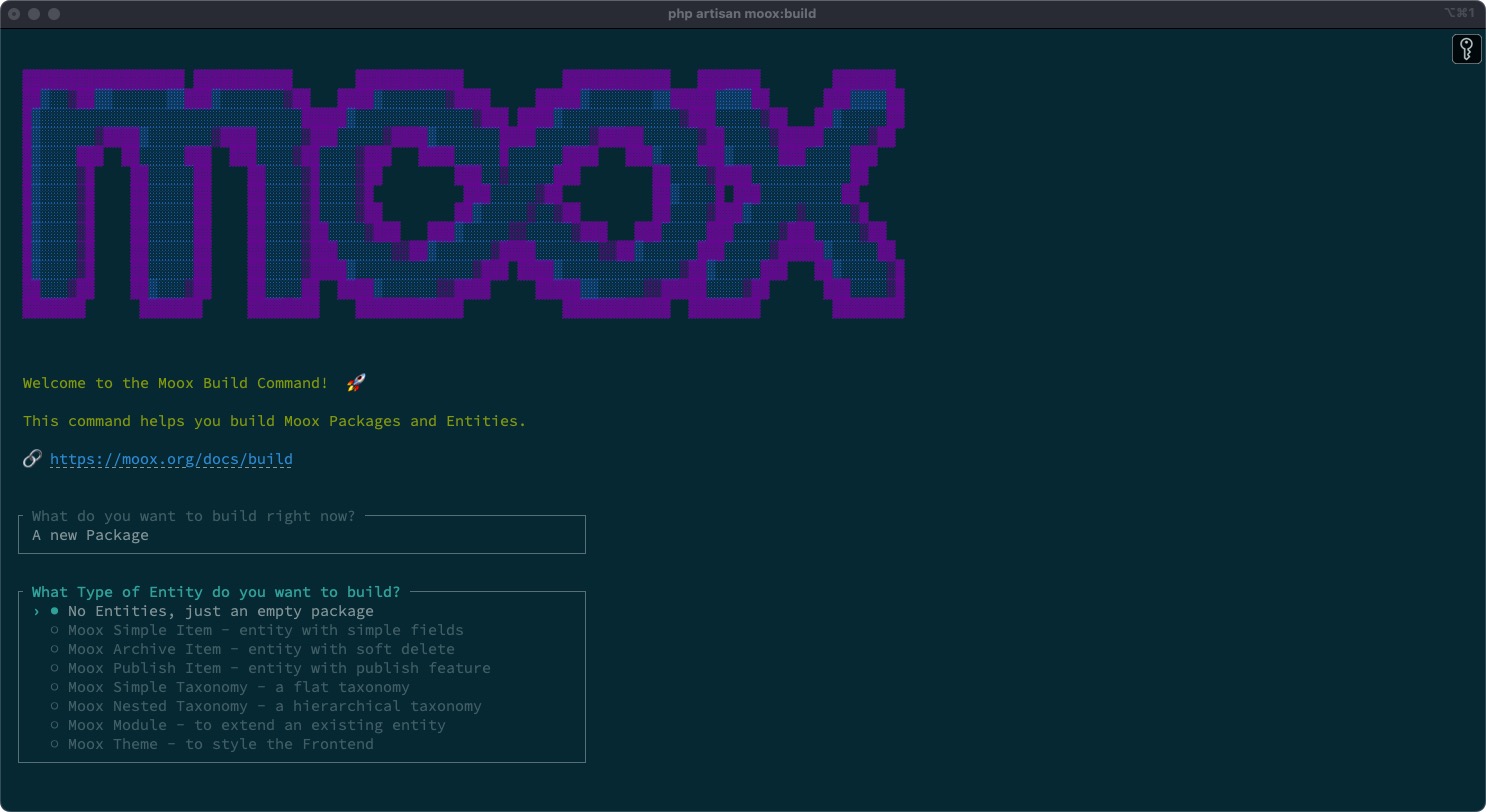Open the moox.org build documentation link

(x=172, y=458)
